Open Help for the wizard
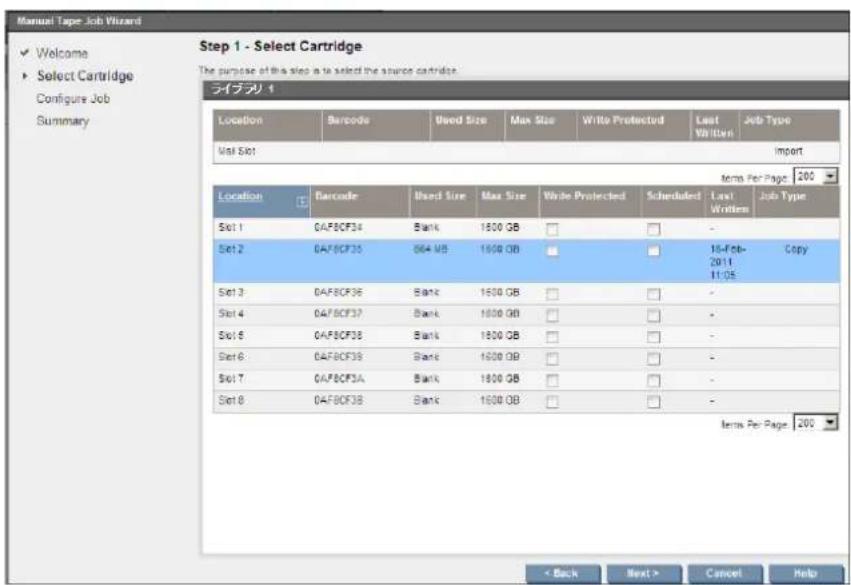The height and width of the screenshot is (585, 851). 806,574
